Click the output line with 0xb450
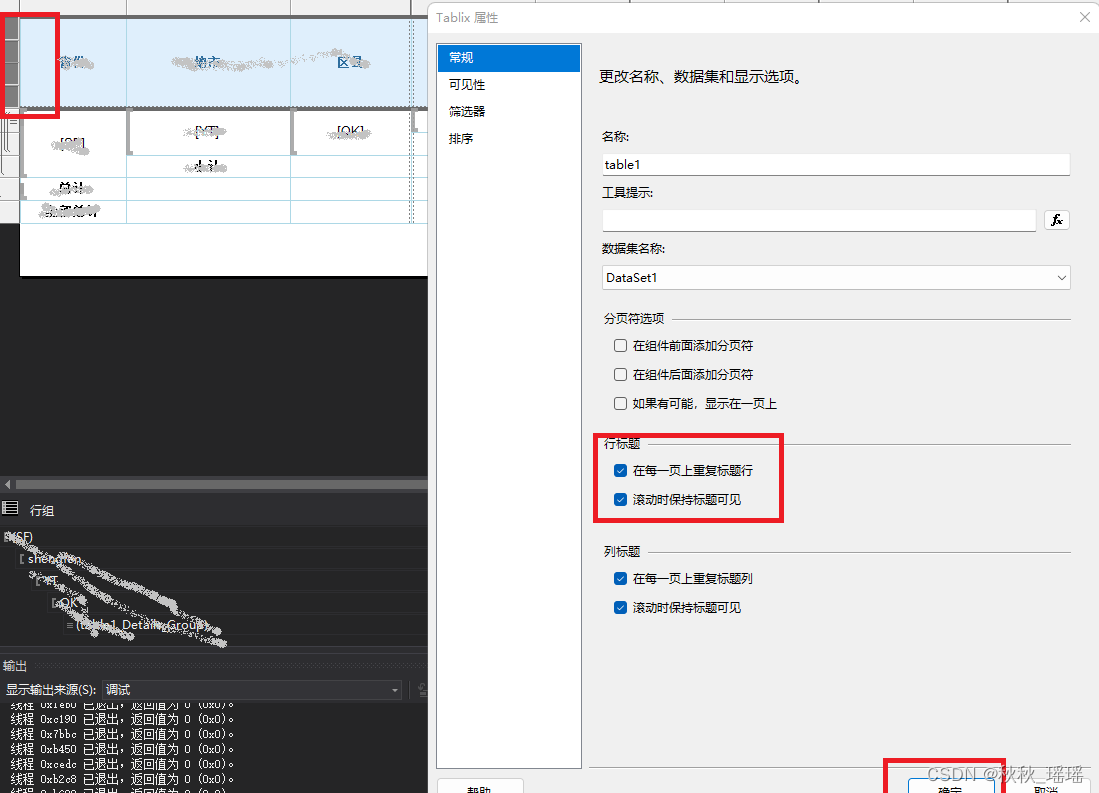This screenshot has height=793, width=1099. [122, 749]
